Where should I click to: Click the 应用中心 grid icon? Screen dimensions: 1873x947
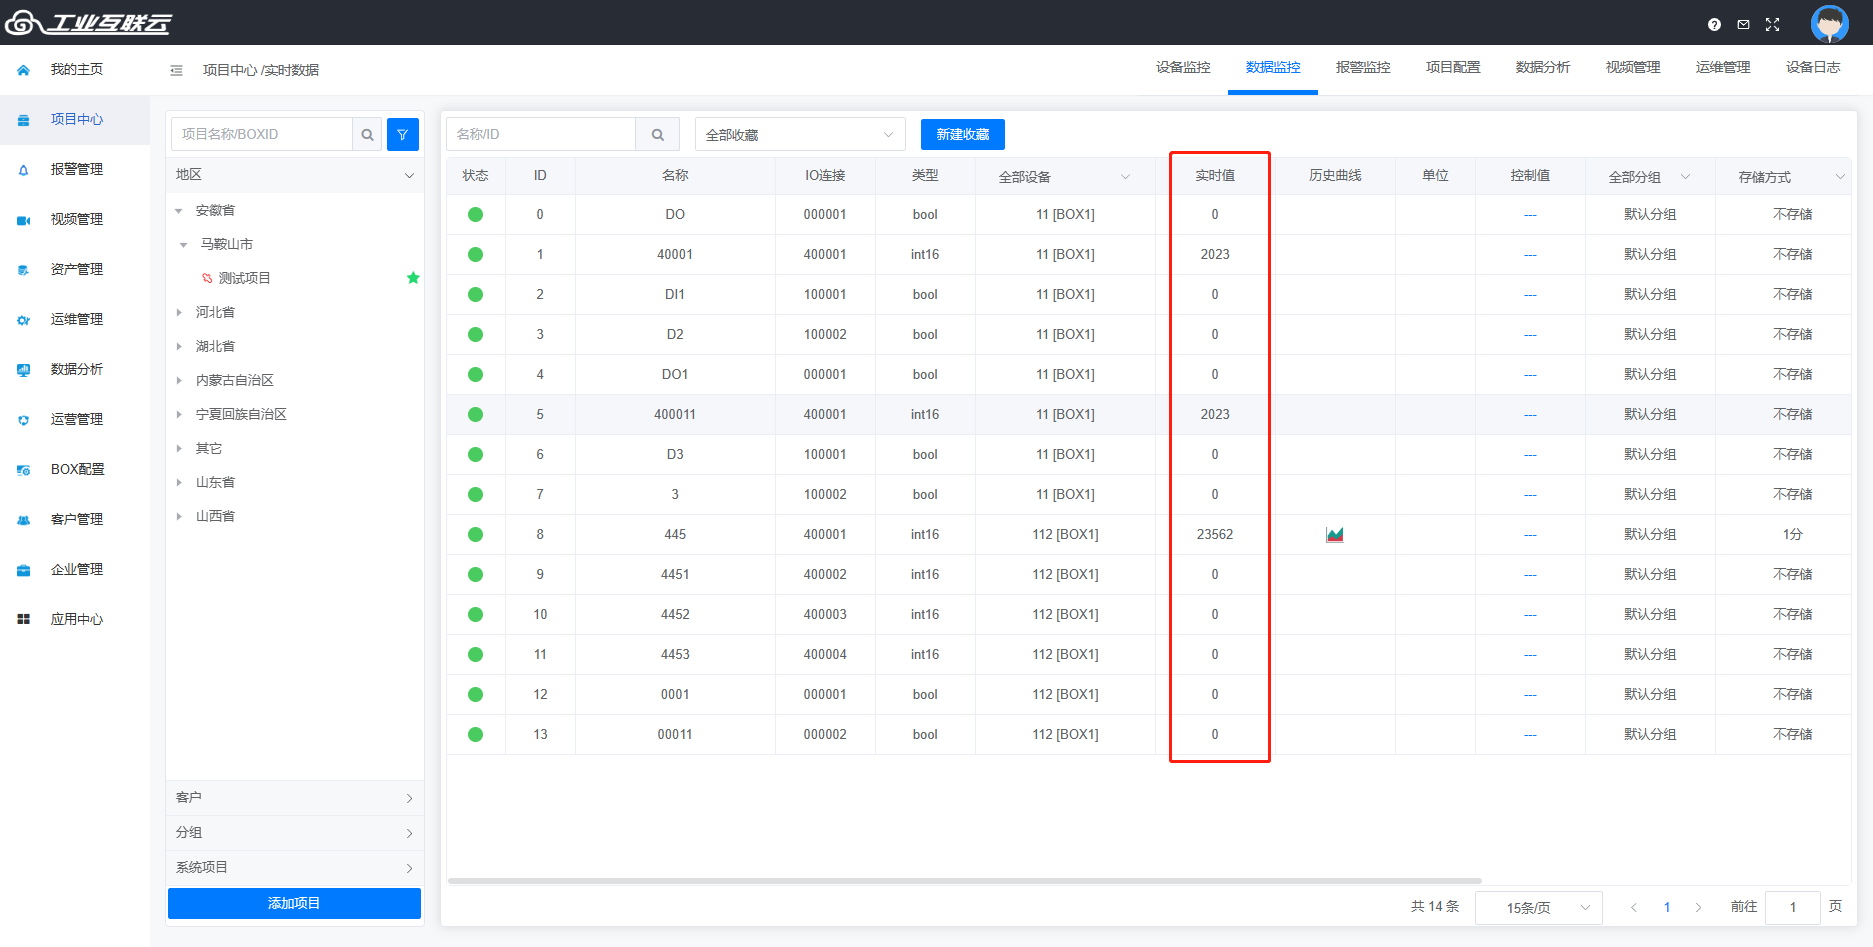(24, 620)
